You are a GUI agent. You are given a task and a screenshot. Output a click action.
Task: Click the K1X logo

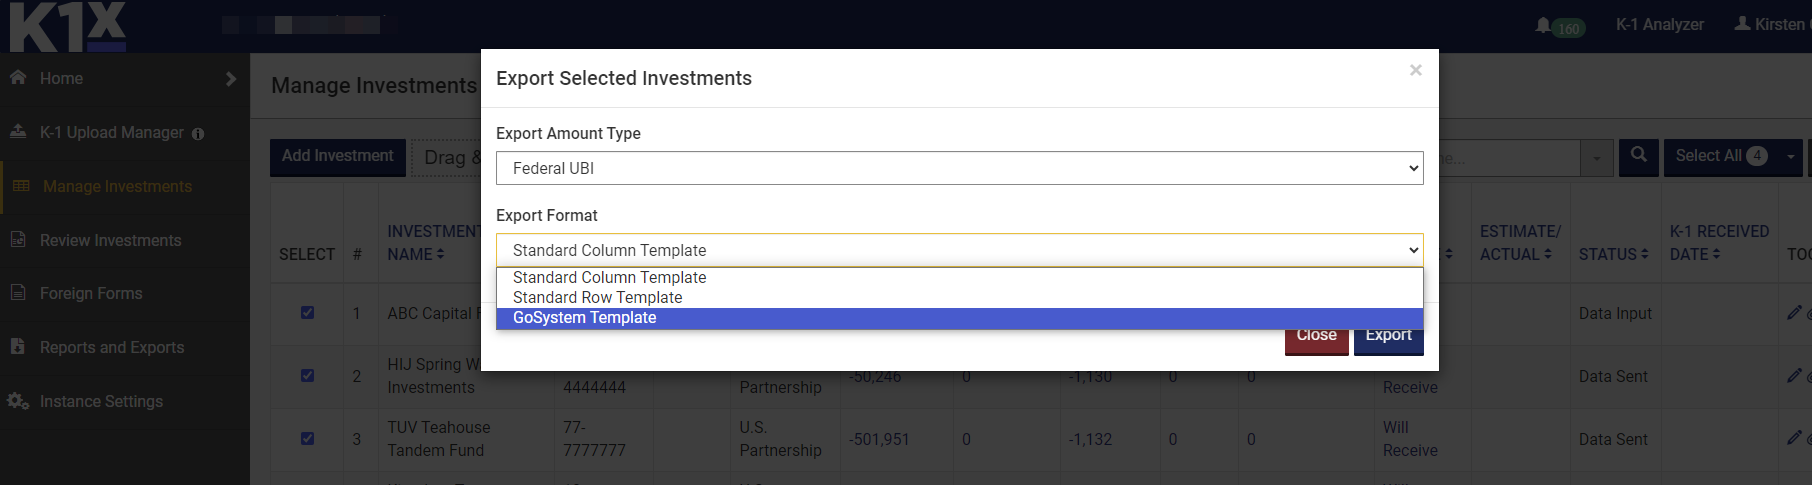click(x=68, y=26)
